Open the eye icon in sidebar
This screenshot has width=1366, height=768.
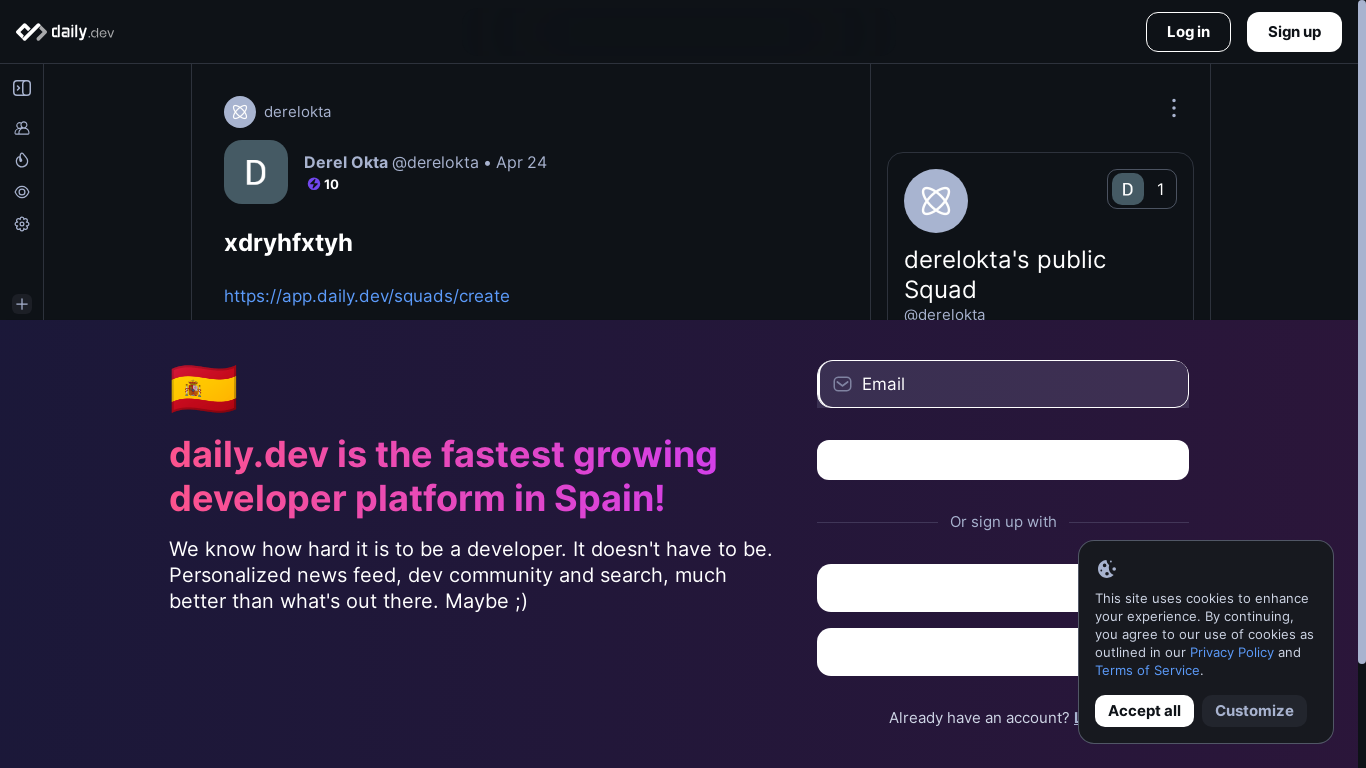pyautogui.click(x=22, y=192)
